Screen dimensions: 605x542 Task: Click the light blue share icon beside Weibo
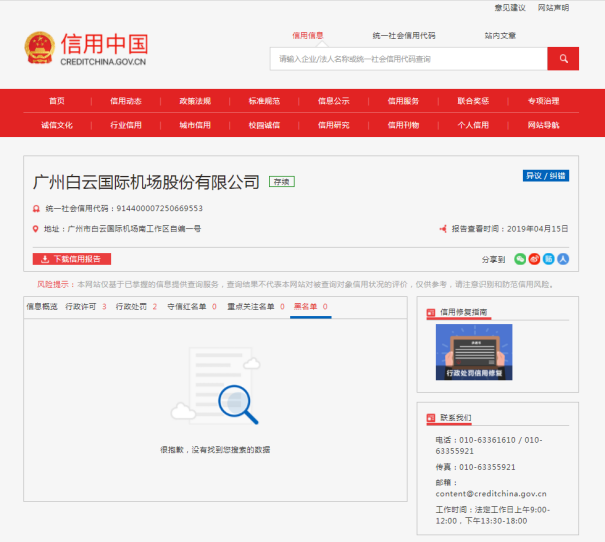(549, 259)
